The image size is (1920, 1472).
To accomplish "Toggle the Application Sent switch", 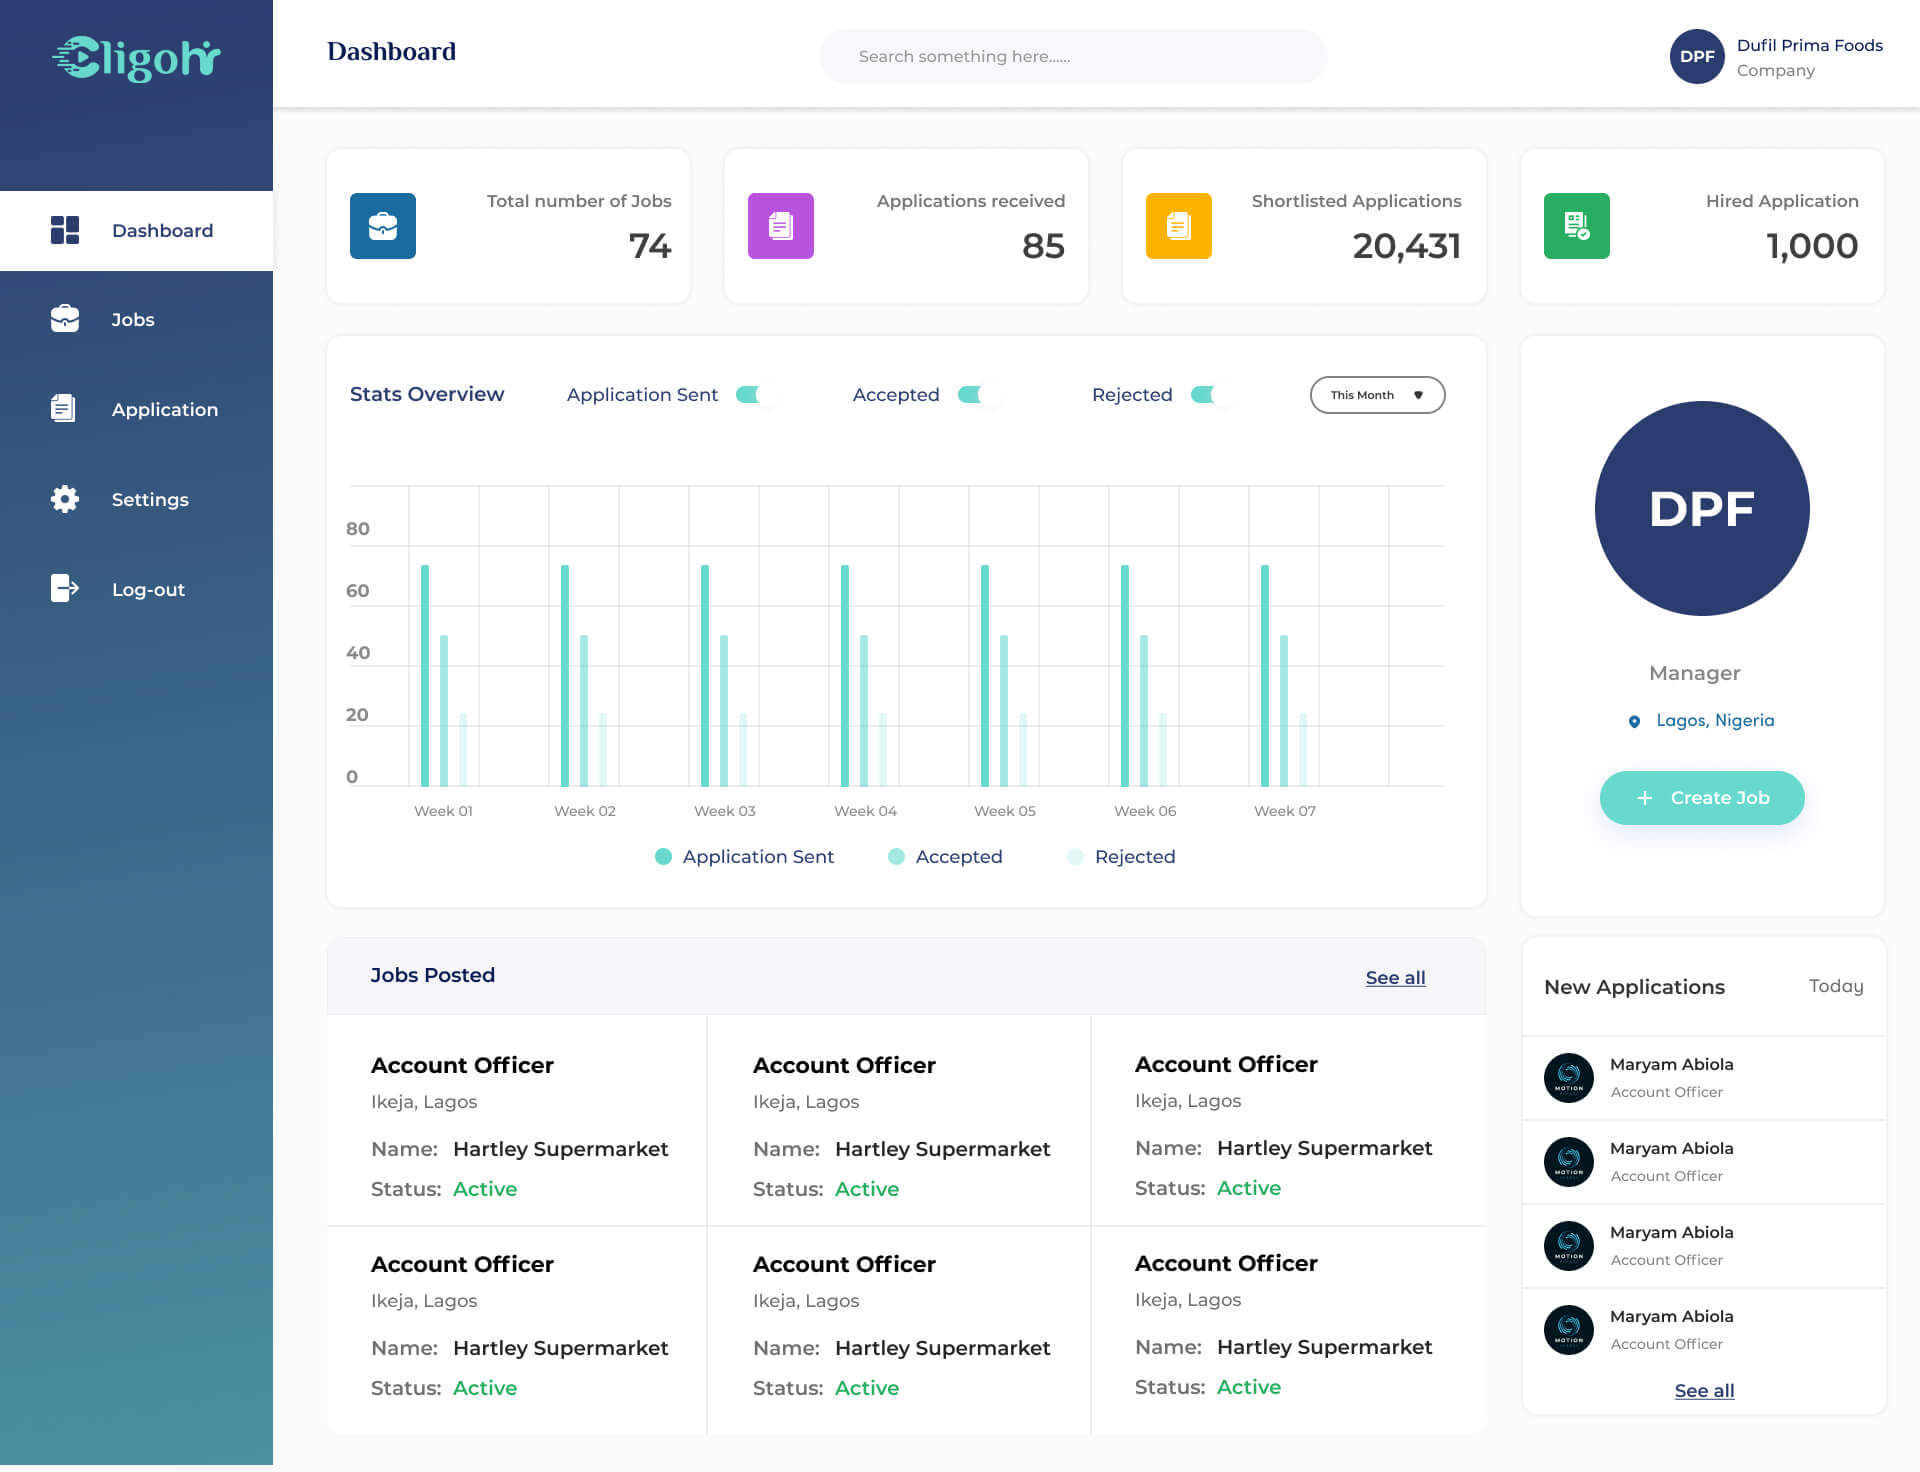I will (x=757, y=395).
